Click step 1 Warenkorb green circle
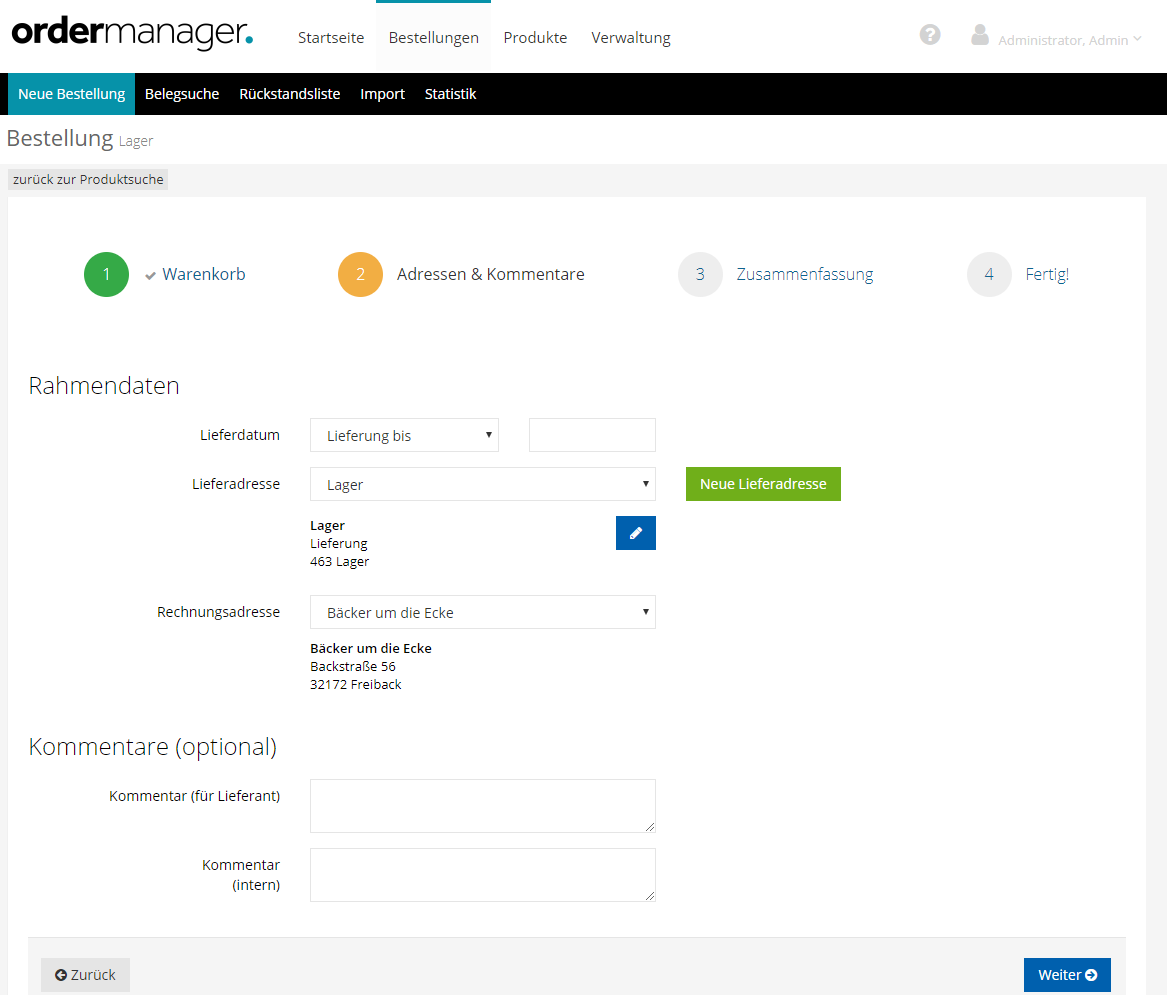Viewport: 1167px width, 995px height. (x=106, y=275)
